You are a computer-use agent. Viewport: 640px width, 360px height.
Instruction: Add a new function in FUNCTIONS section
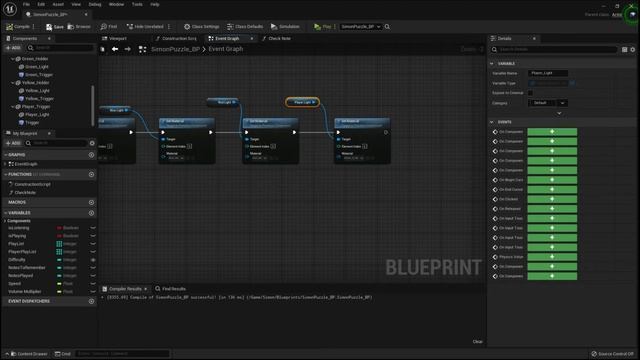tap(91, 174)
